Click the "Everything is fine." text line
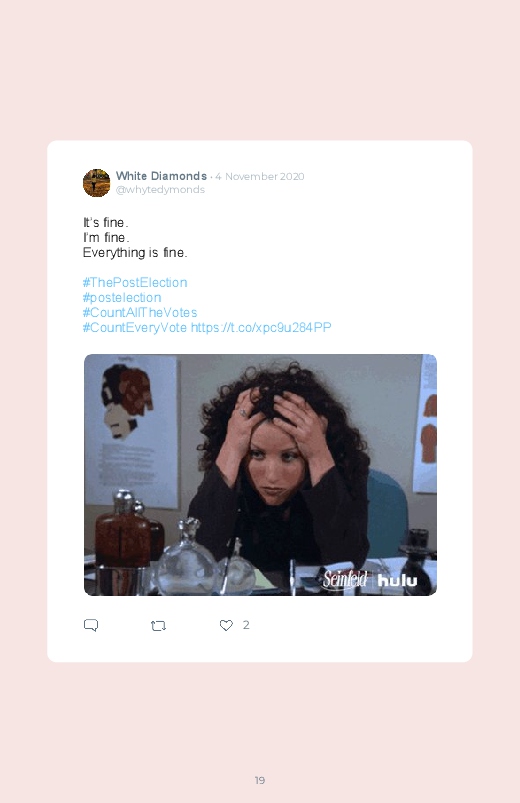520x803 pixels. coord(135,252)
